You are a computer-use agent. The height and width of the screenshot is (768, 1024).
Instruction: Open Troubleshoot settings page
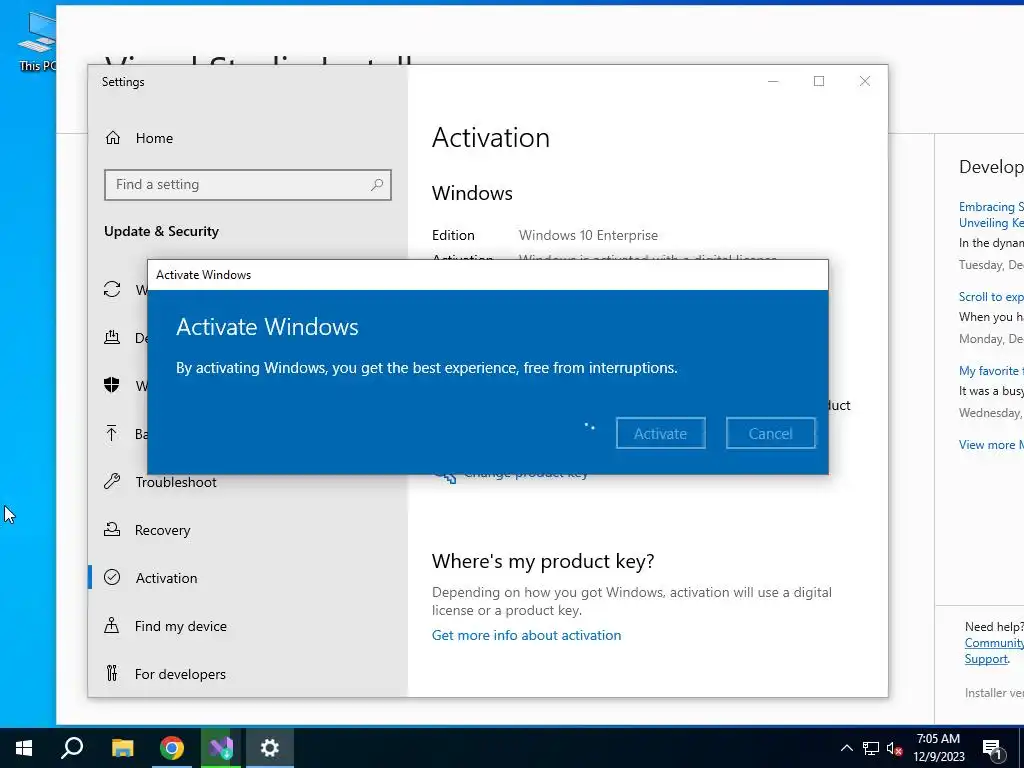point(176,482)
